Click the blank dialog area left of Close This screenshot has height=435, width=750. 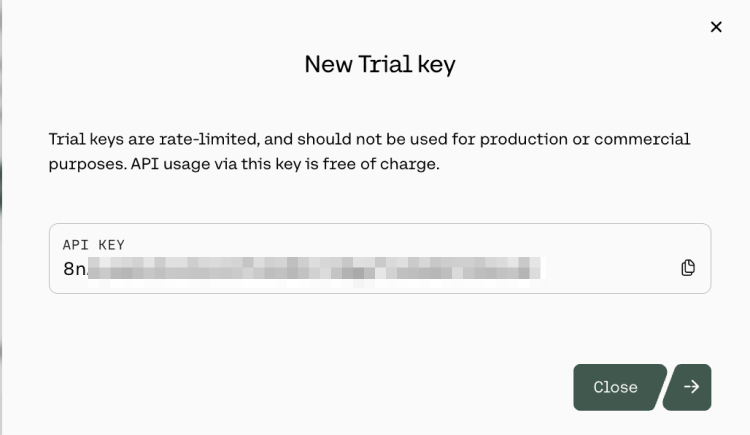pos(300,387)
